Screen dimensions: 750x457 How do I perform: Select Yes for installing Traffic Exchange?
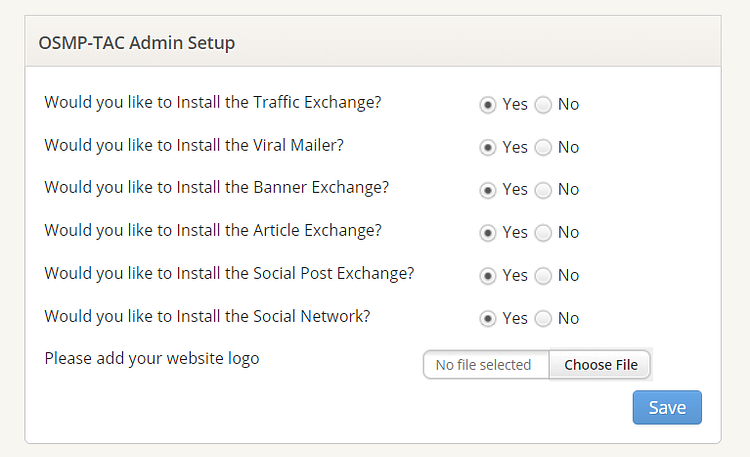[x=488, y=105]
